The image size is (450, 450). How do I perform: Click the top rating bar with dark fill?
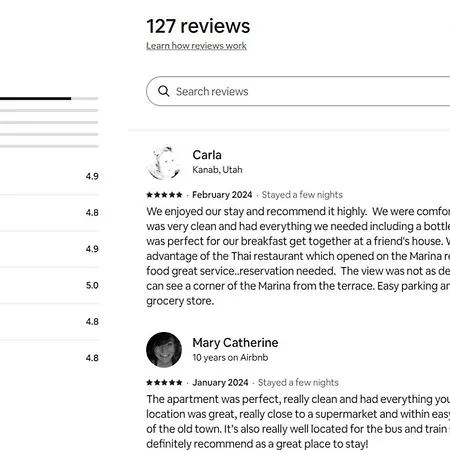pos(49,98)
